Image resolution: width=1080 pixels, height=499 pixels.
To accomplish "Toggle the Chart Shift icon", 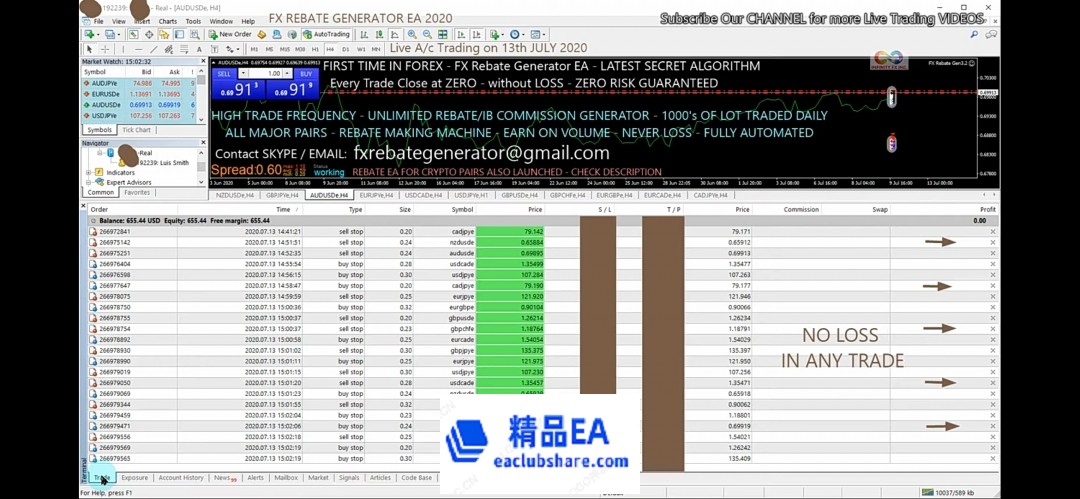I will click(x=477, y=34).
